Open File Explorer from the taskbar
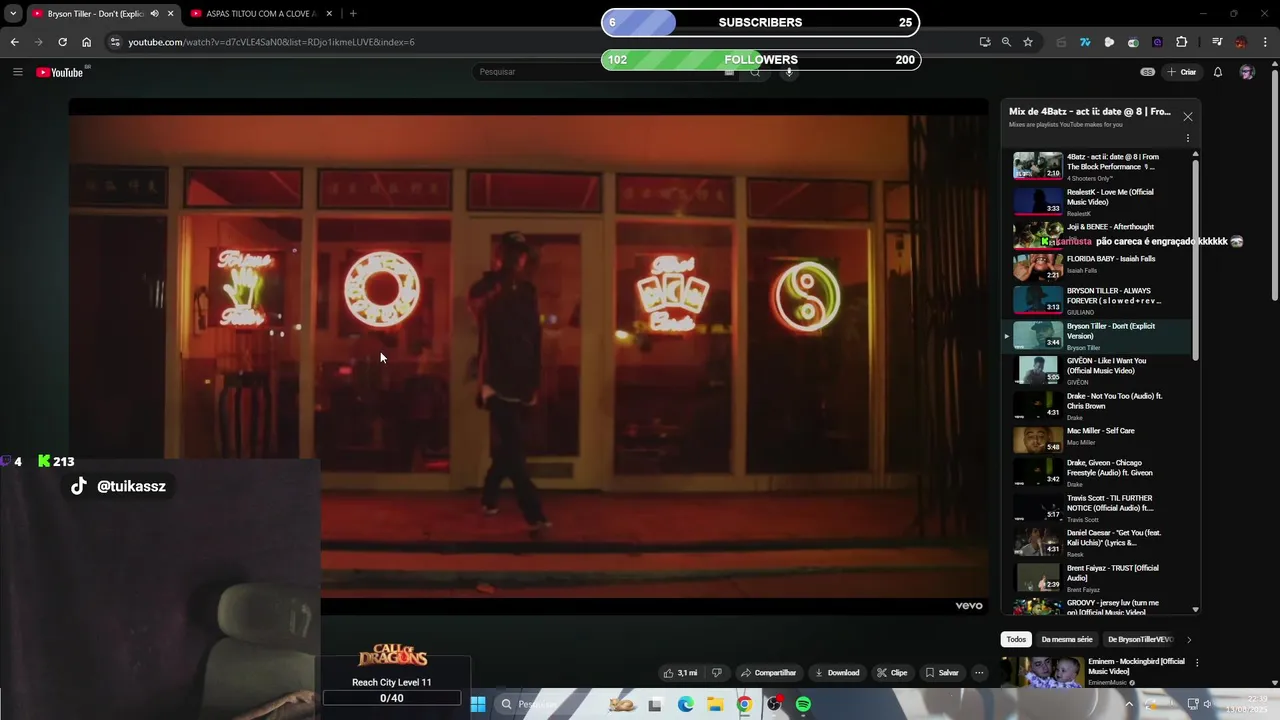1280x720 pixels. pyautogui.click(x=715, y=704)
